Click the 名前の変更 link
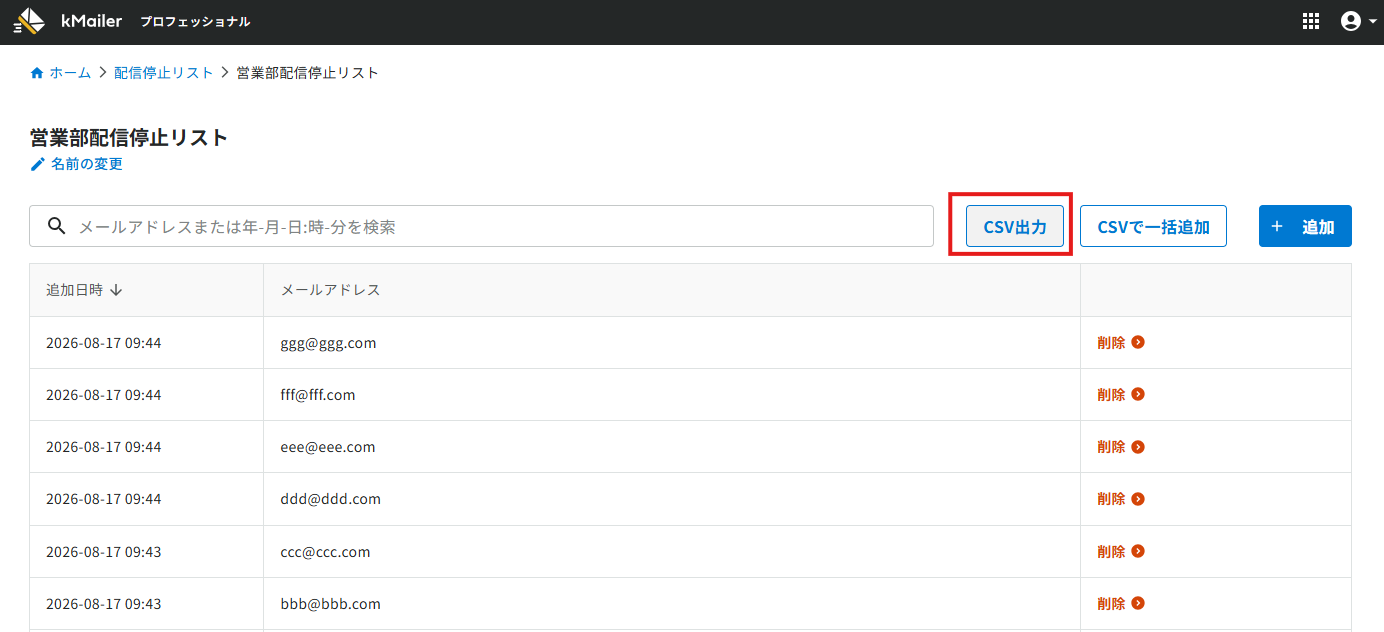 click(x=87, y=164)
